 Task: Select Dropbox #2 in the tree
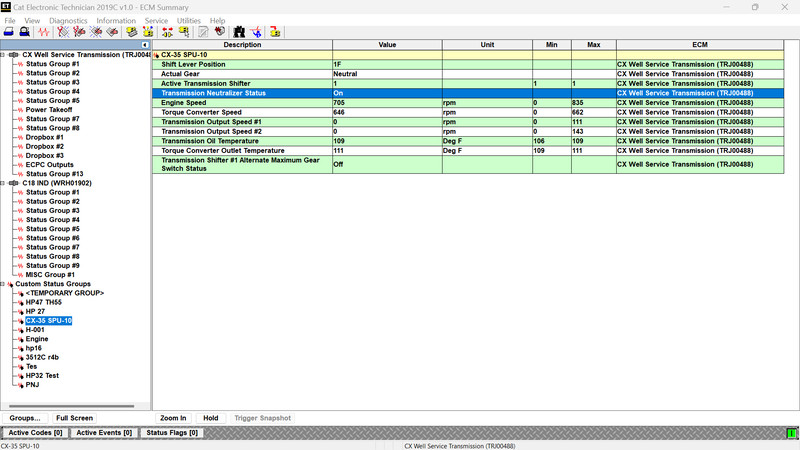45,146
